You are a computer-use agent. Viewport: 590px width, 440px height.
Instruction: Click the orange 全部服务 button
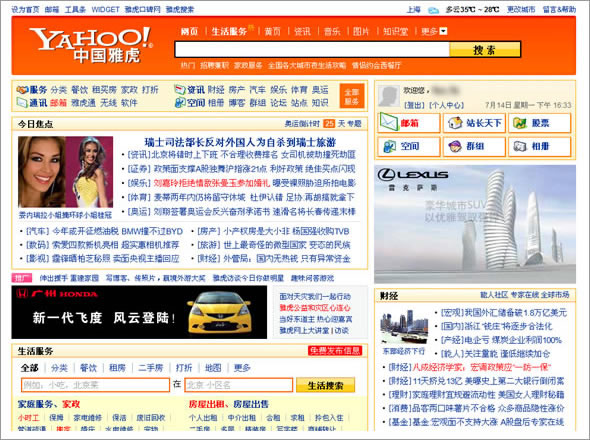352,96
